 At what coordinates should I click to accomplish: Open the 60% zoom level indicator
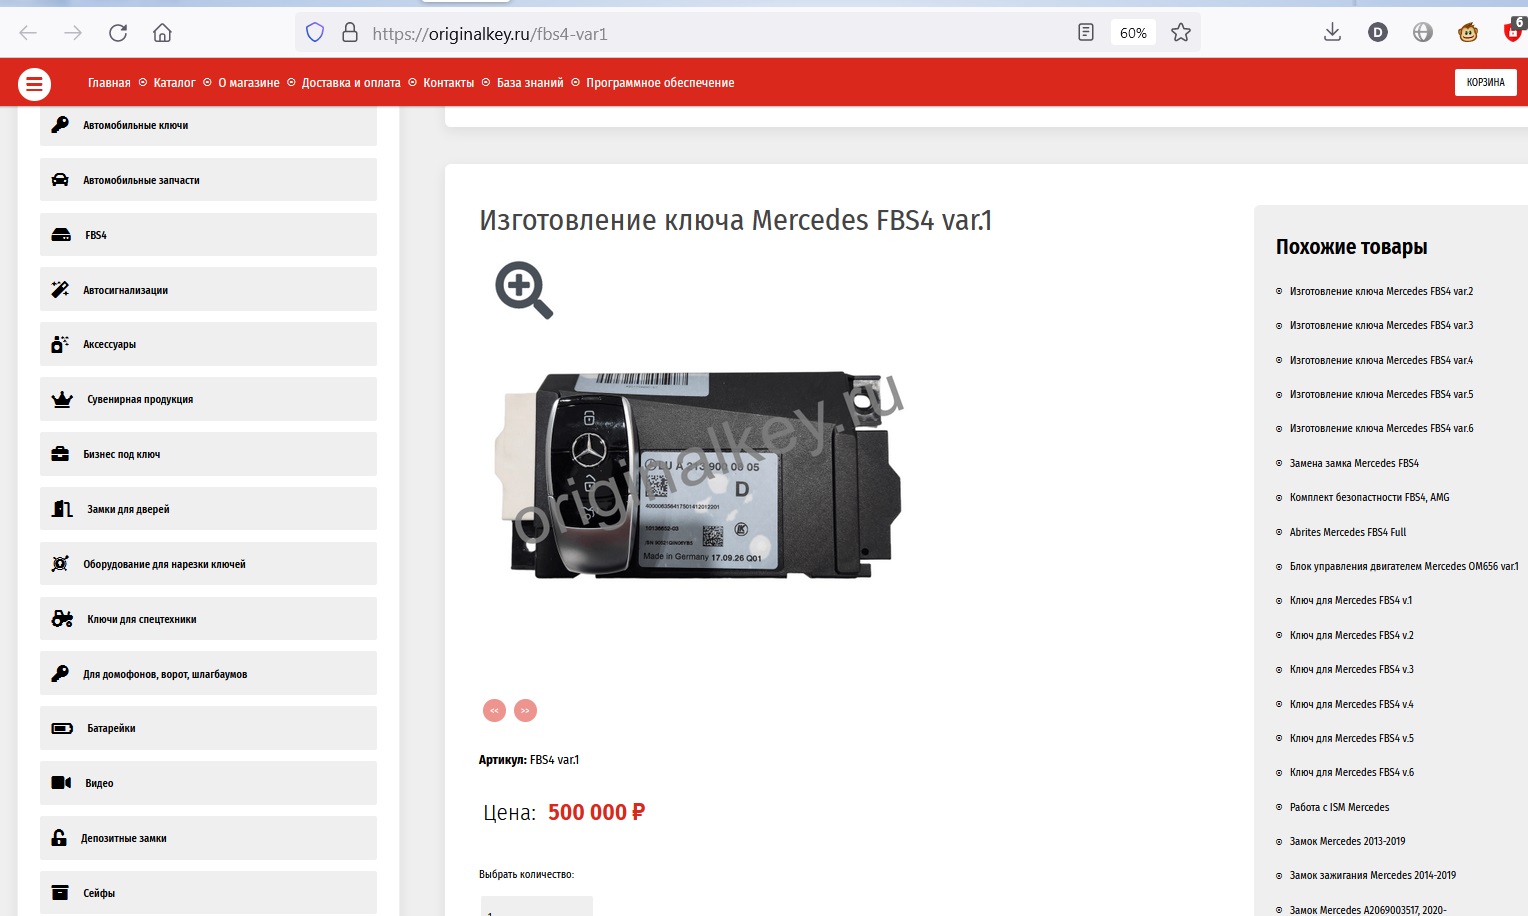click(1133, 33)
